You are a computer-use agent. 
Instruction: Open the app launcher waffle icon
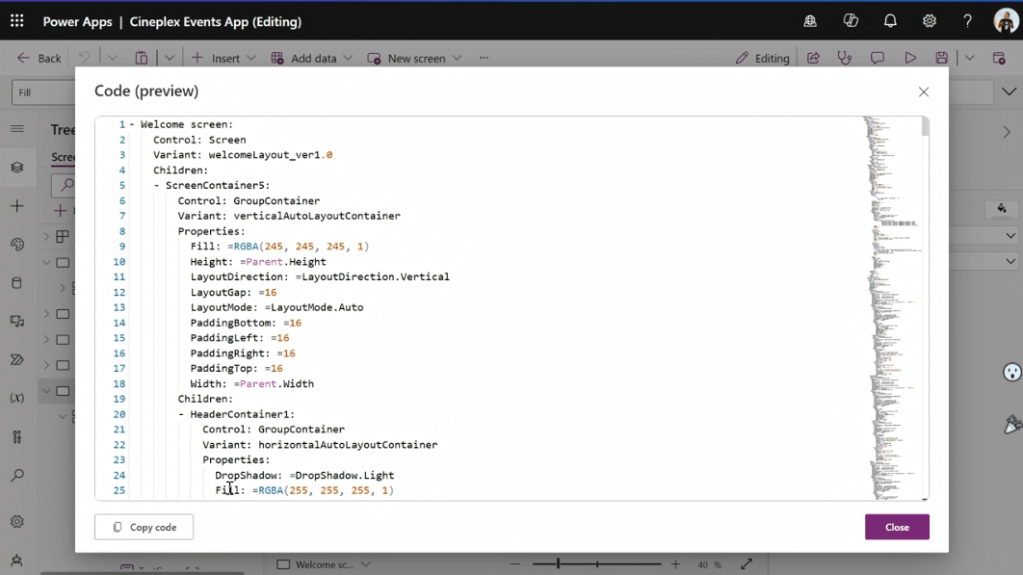tap(17, 21)
